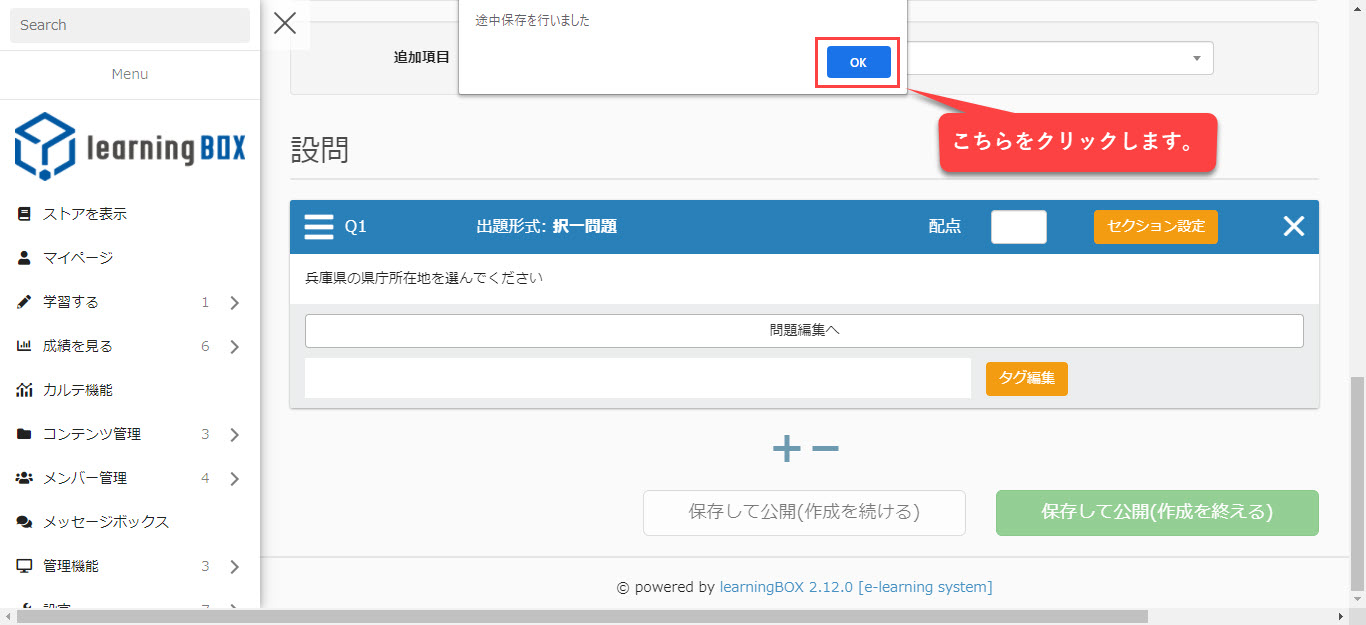Click the OK button in the dialog

tap(858, 62)
